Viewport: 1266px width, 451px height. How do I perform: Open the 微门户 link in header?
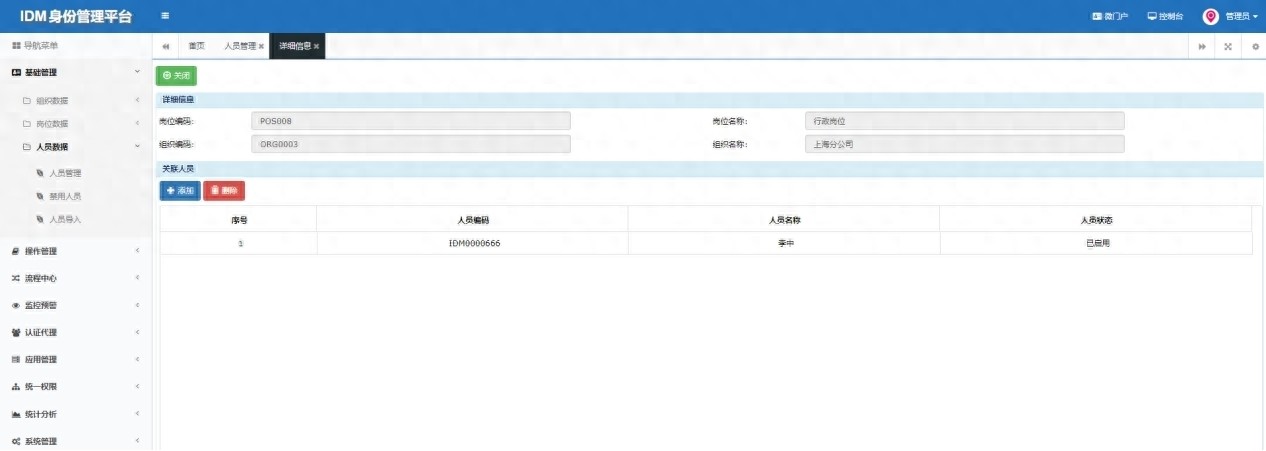click(1110, 17)
